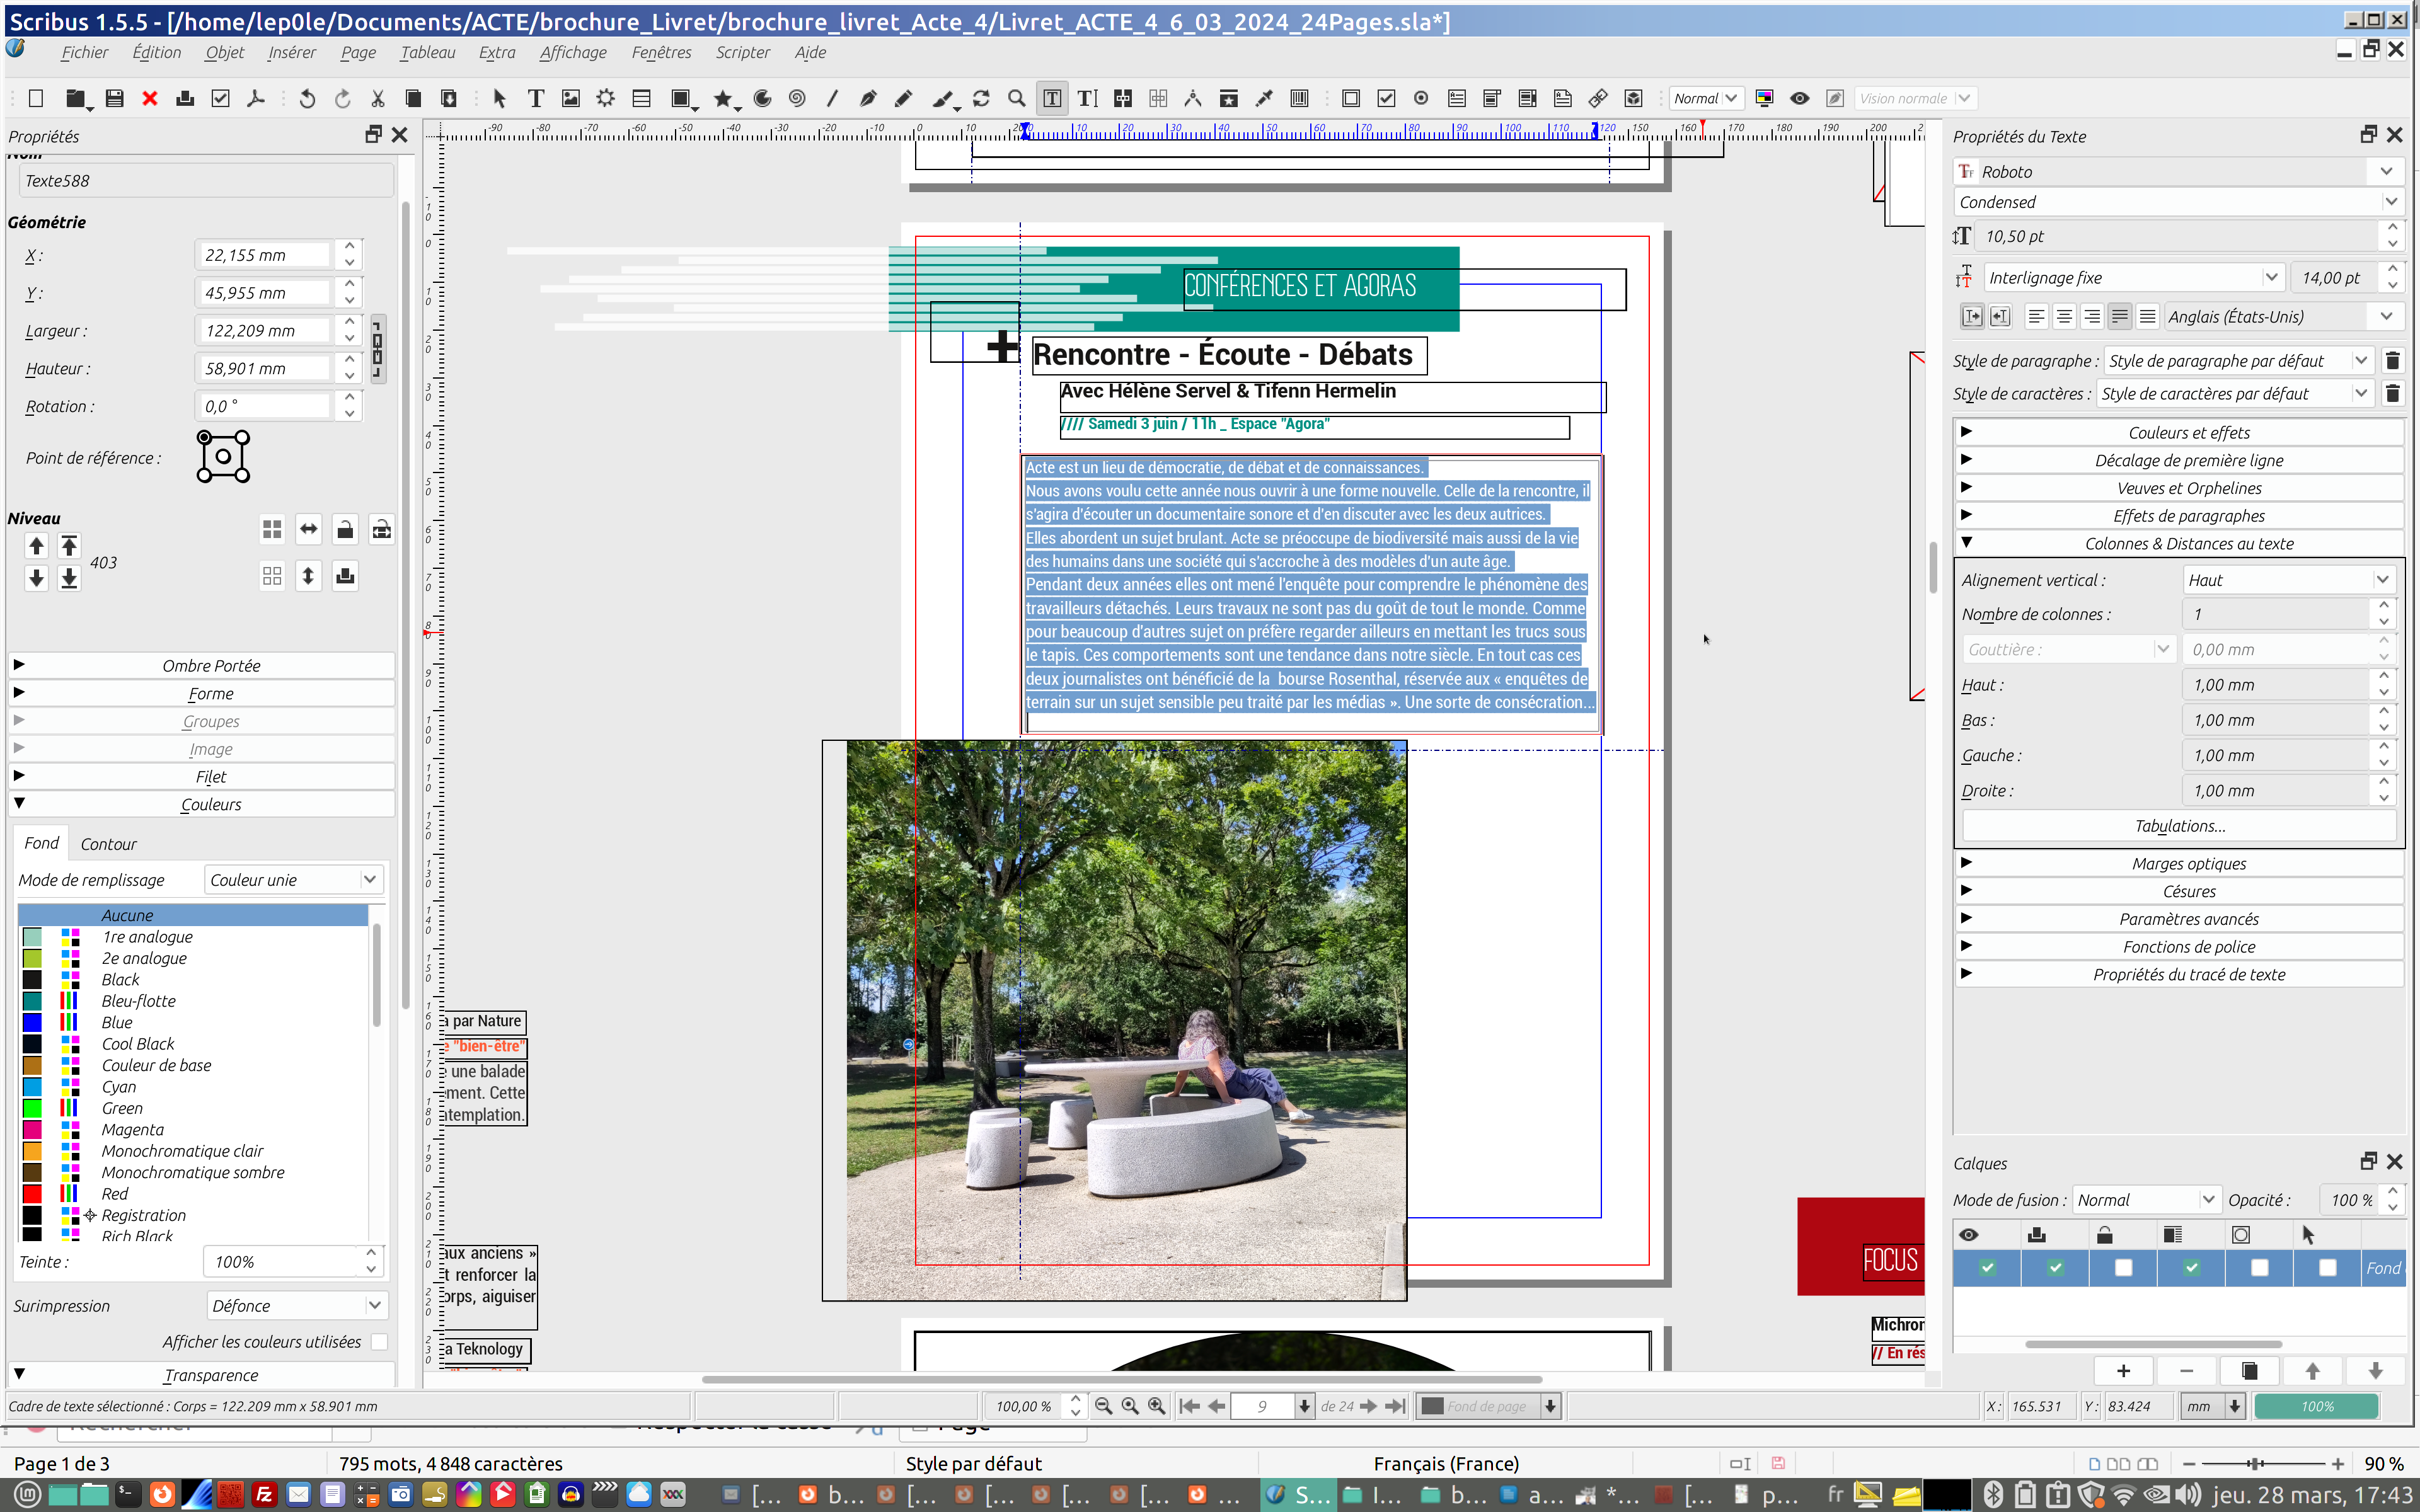Select the Bezier curve pen tool
The width and height of the screenshot is (2420, 1512).
click(868, 98)
